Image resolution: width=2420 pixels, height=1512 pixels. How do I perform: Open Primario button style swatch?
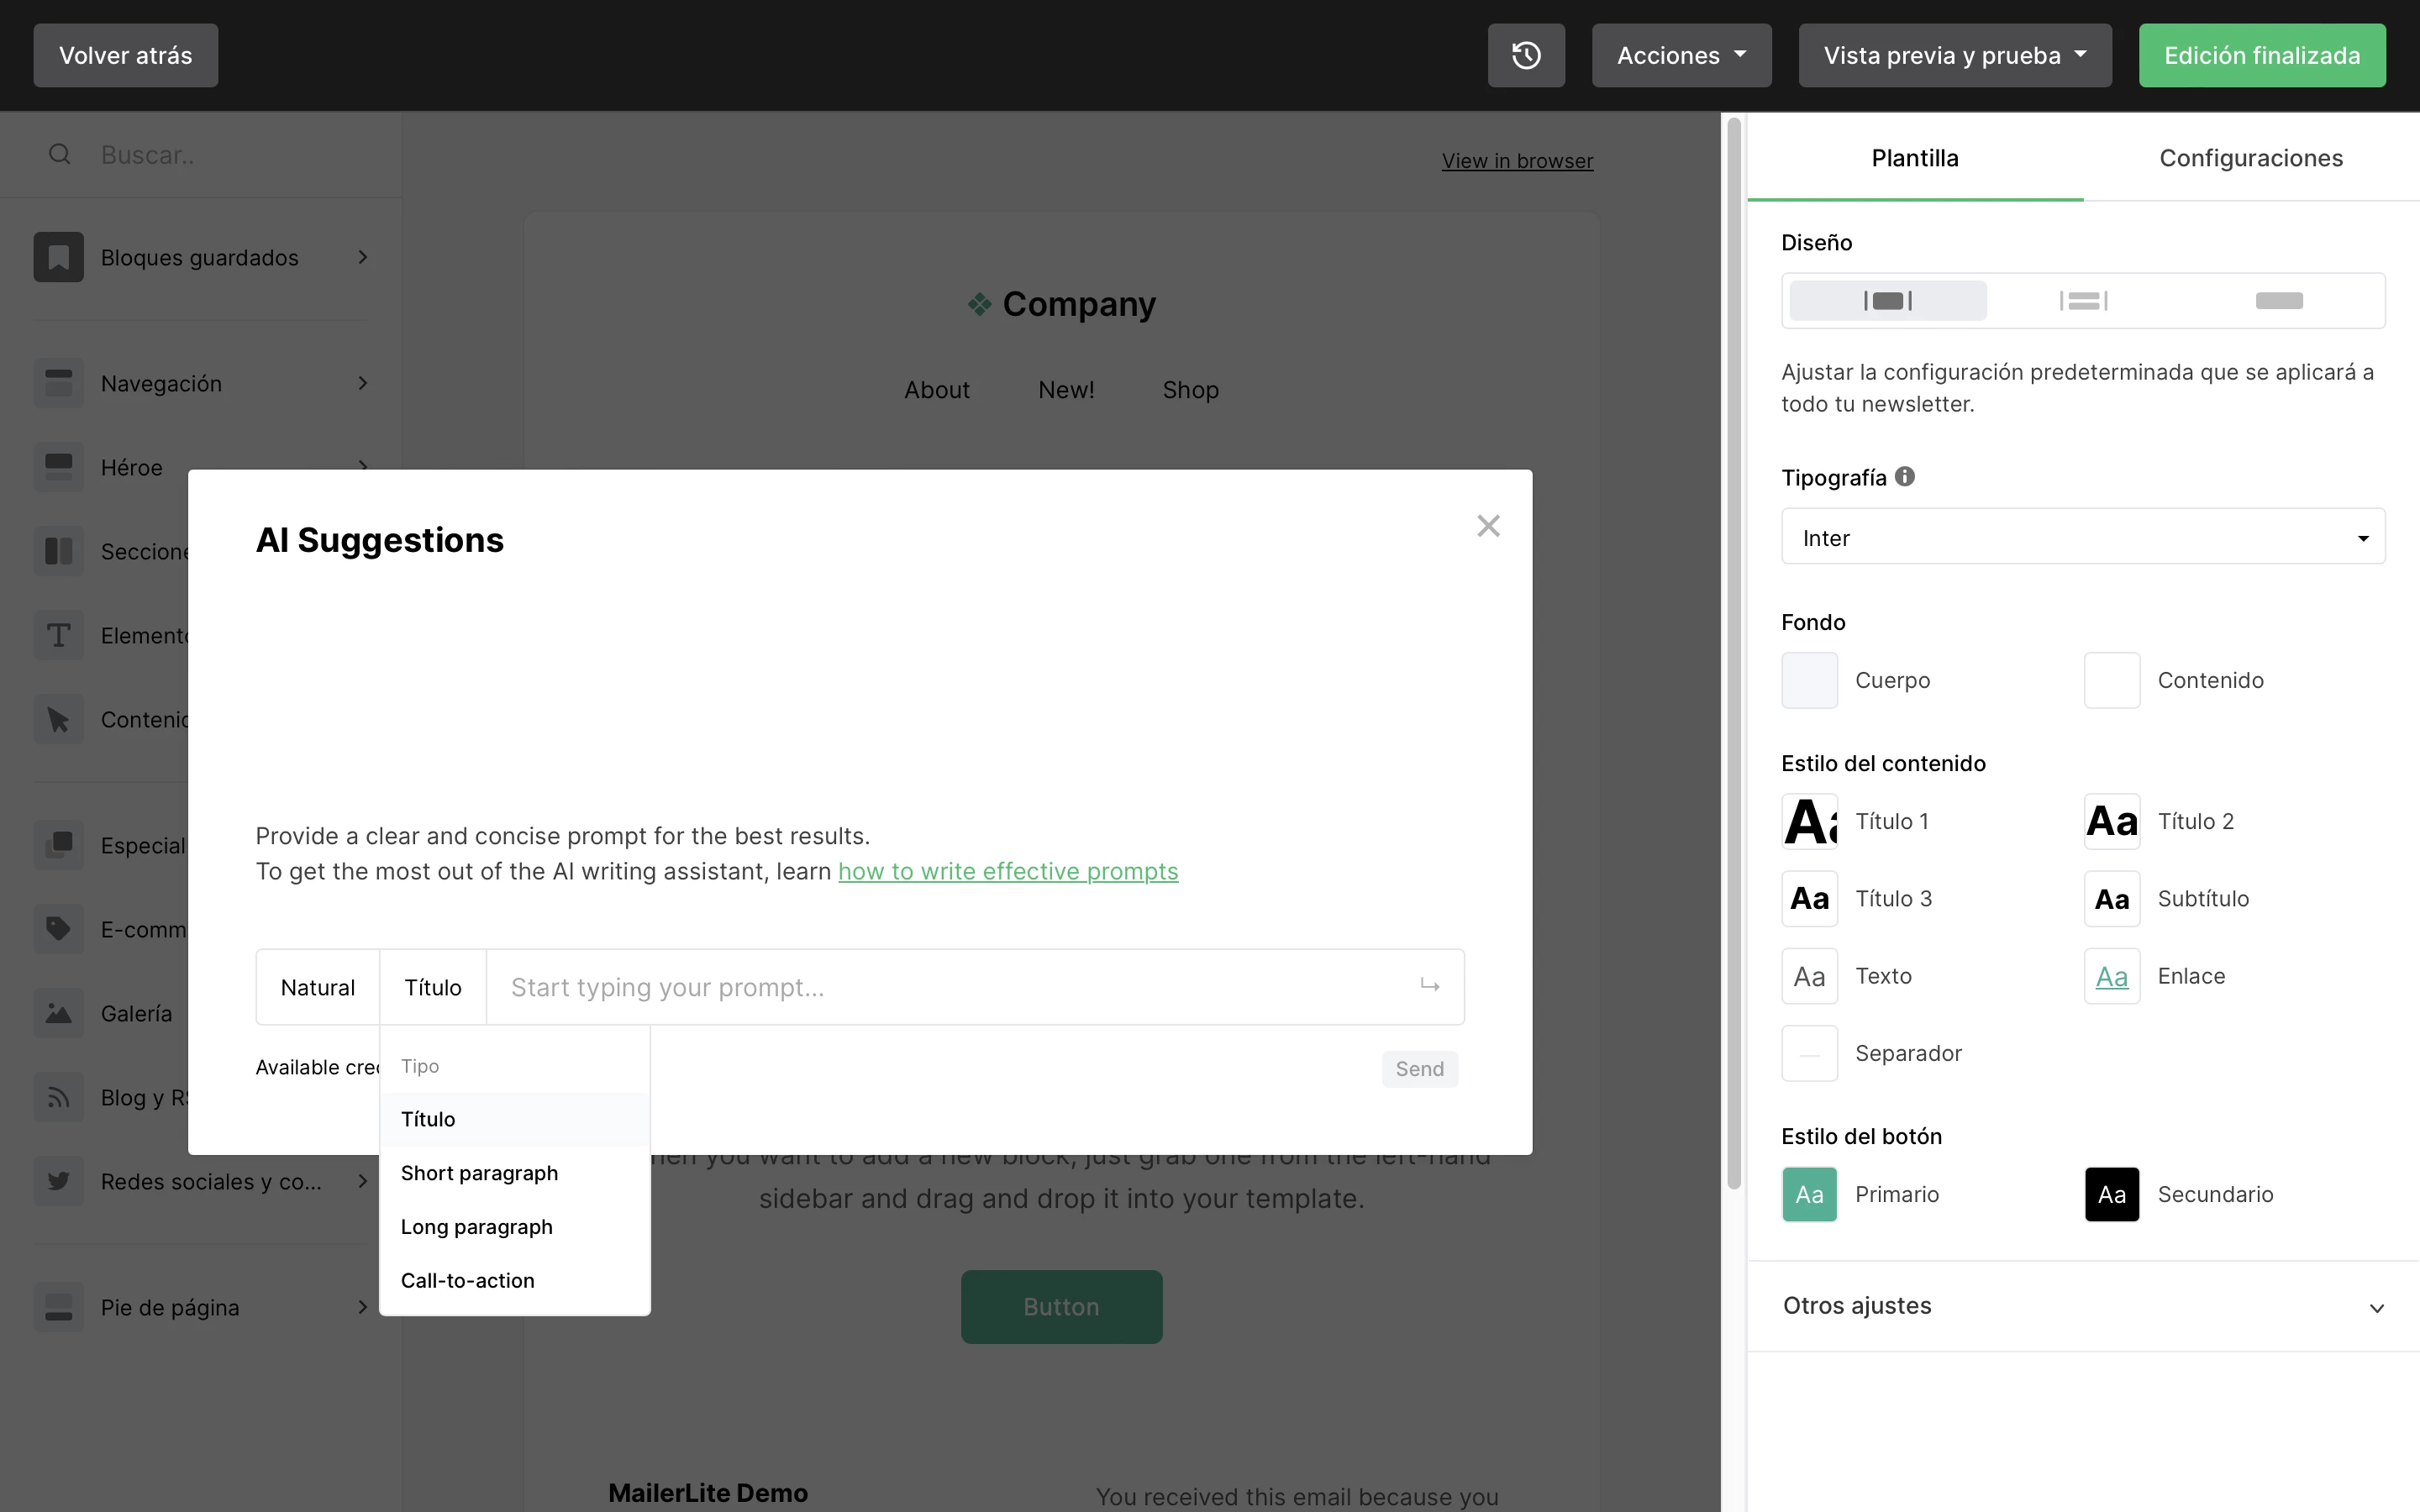[1810, 1194]
